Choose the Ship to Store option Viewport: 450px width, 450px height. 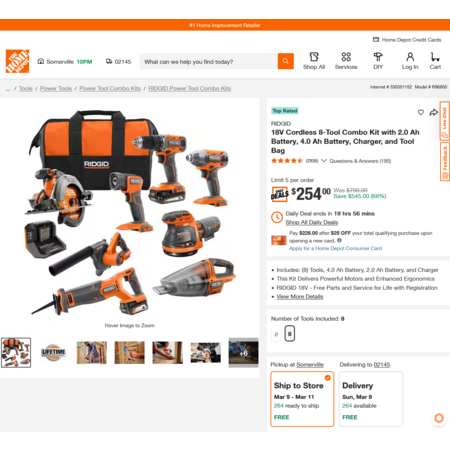[x=302, y=399]
